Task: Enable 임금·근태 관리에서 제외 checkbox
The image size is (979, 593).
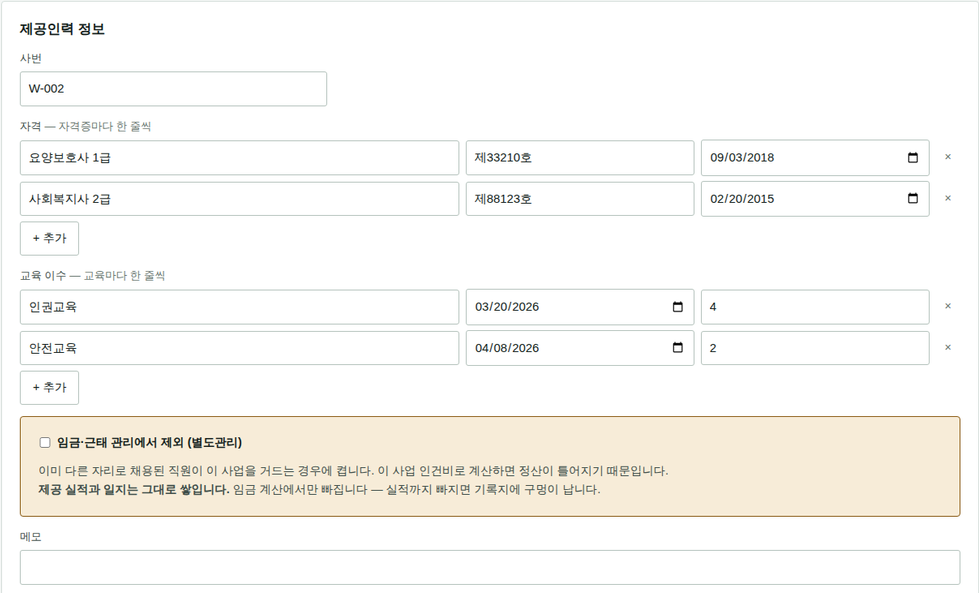Action: (x=45, y=443)
